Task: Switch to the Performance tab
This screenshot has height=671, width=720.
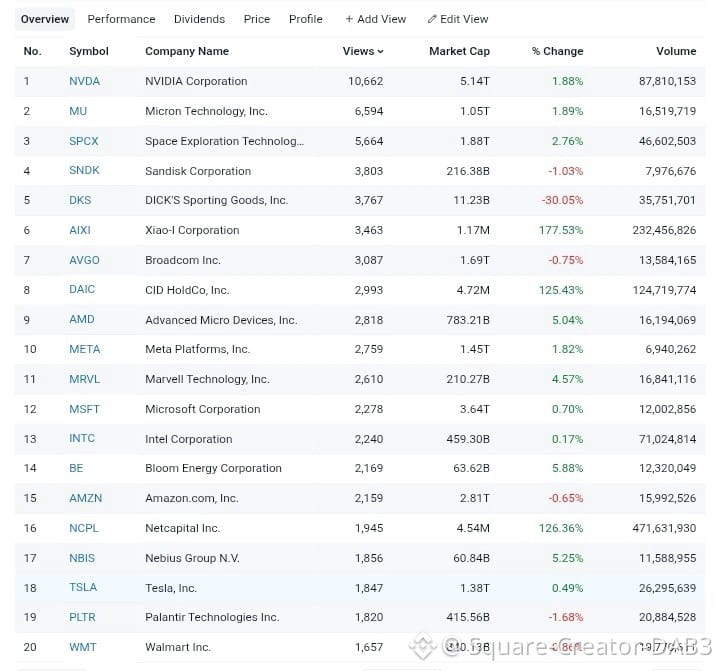Action: 121,19
